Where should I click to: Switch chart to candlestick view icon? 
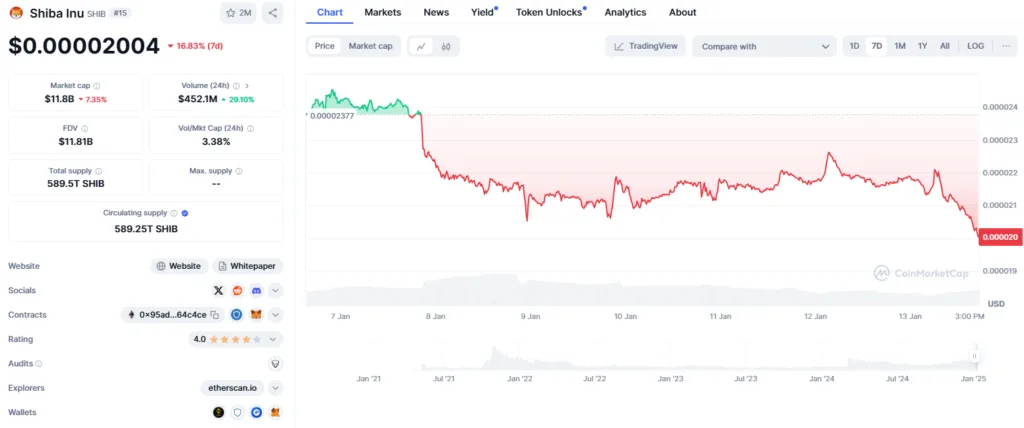coord(446,46)
